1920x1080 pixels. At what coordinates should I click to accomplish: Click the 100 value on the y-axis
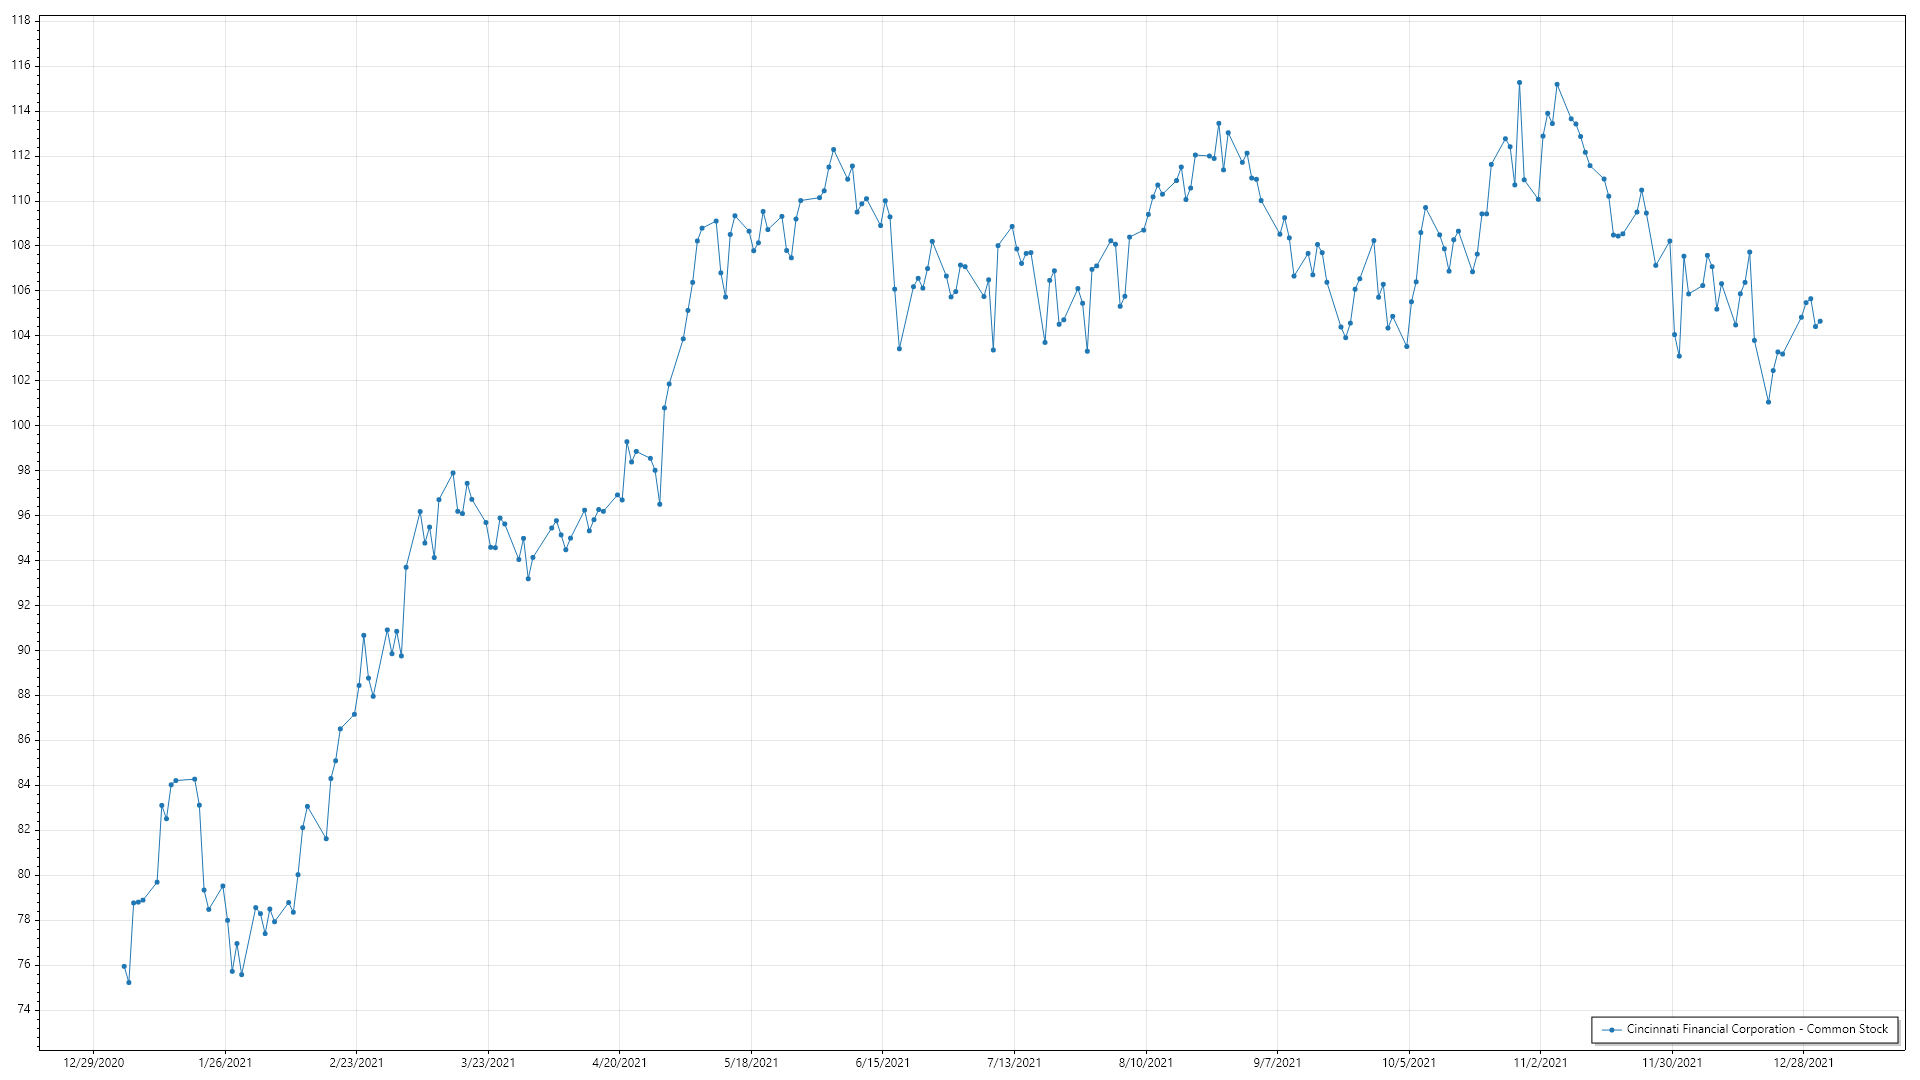point(21,425)
